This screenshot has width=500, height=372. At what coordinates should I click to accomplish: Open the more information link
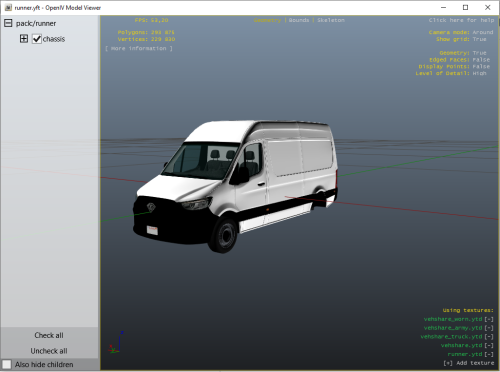[139, 48]
